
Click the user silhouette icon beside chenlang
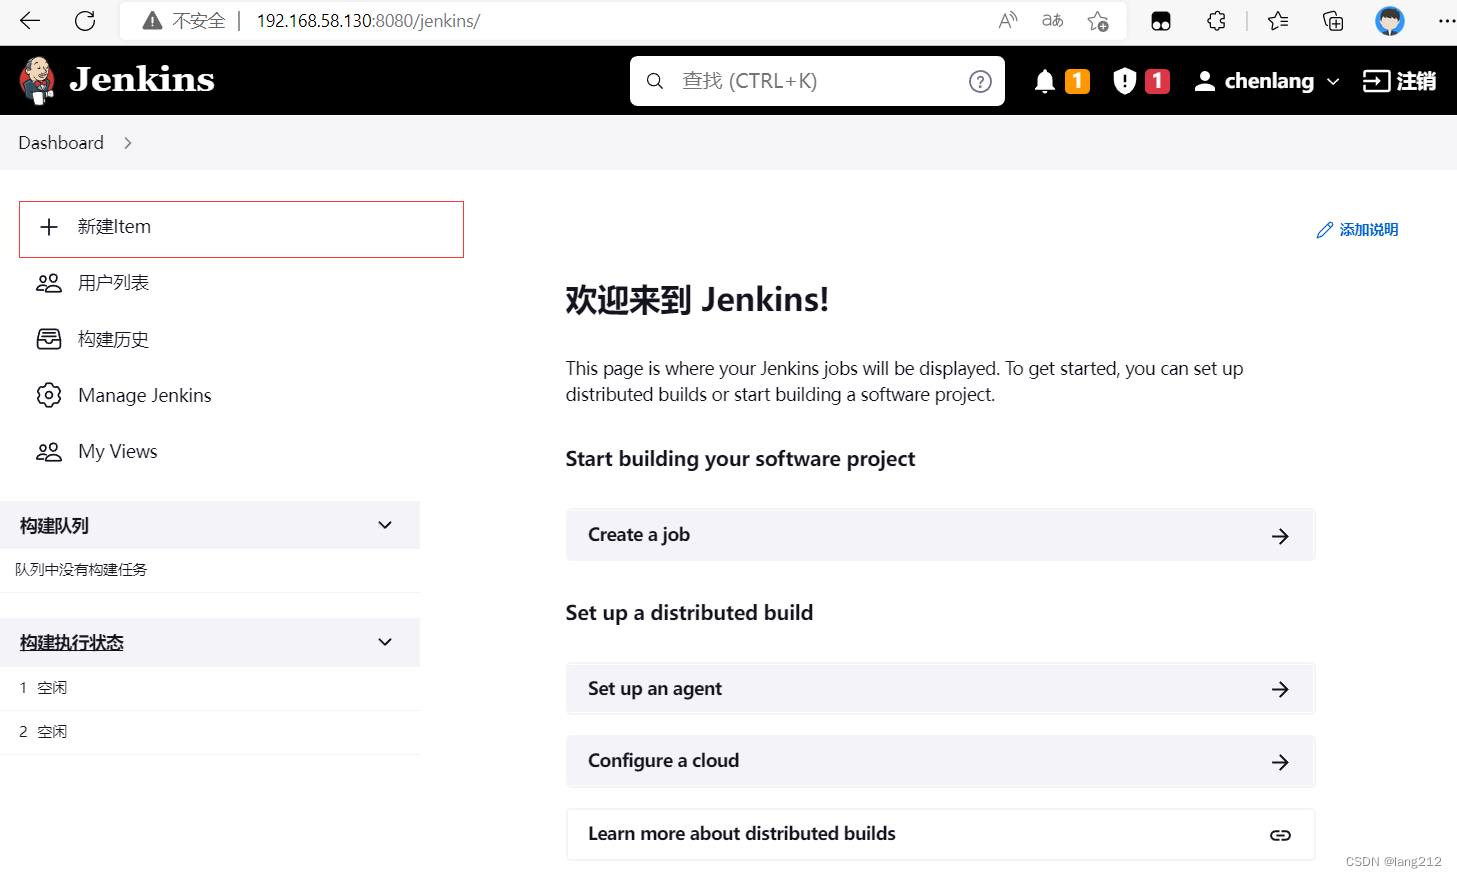pyautogui.click(x=1205, y=81)
